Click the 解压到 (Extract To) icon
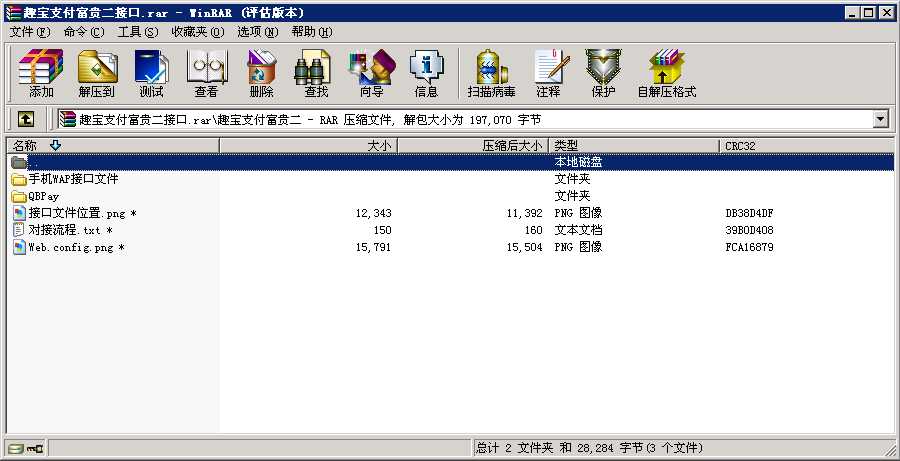Image resolution: width=900 pixels, height=461 pixels. point(97,73)
